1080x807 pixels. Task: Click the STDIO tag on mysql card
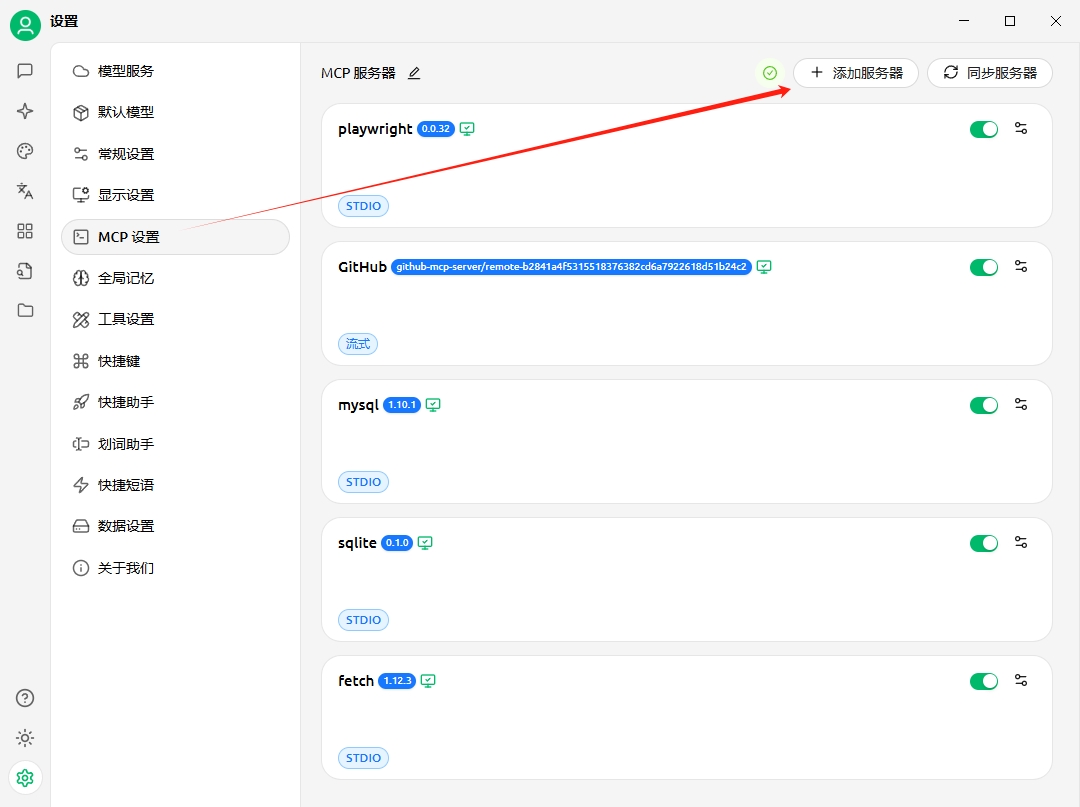[x=363, y=482]
